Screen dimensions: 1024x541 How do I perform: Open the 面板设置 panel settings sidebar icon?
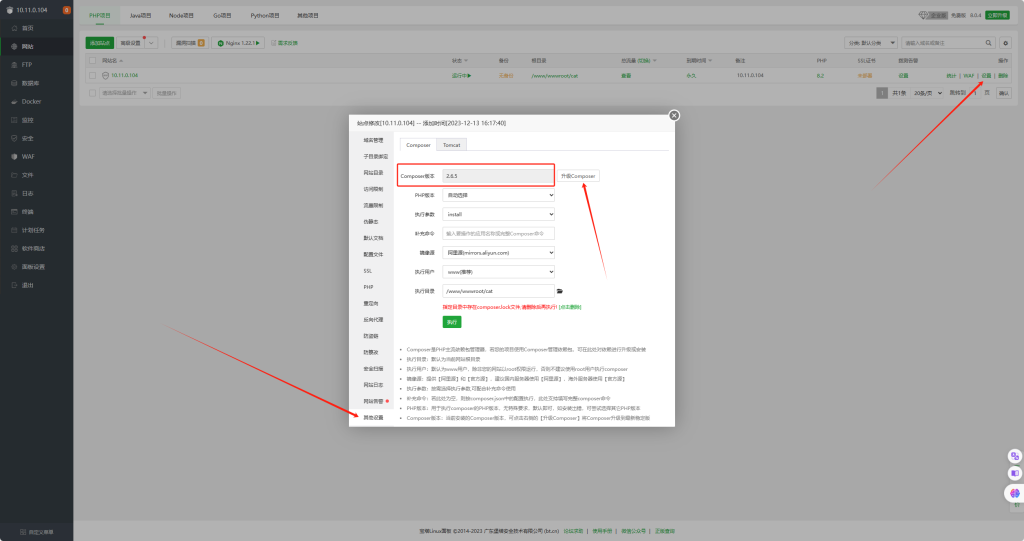(14, 267)
